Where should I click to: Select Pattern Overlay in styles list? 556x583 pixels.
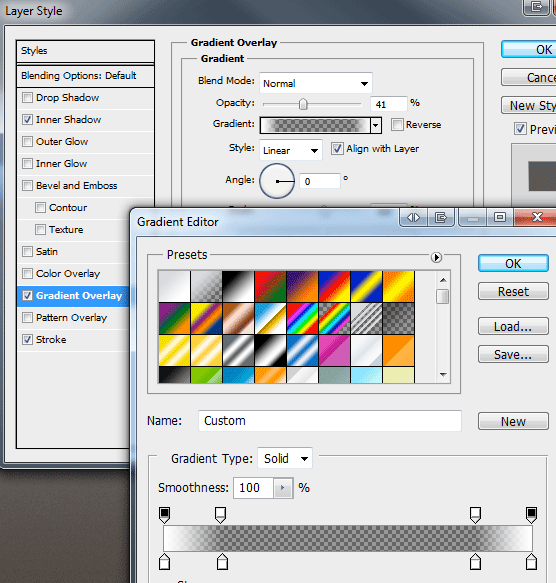71,318
